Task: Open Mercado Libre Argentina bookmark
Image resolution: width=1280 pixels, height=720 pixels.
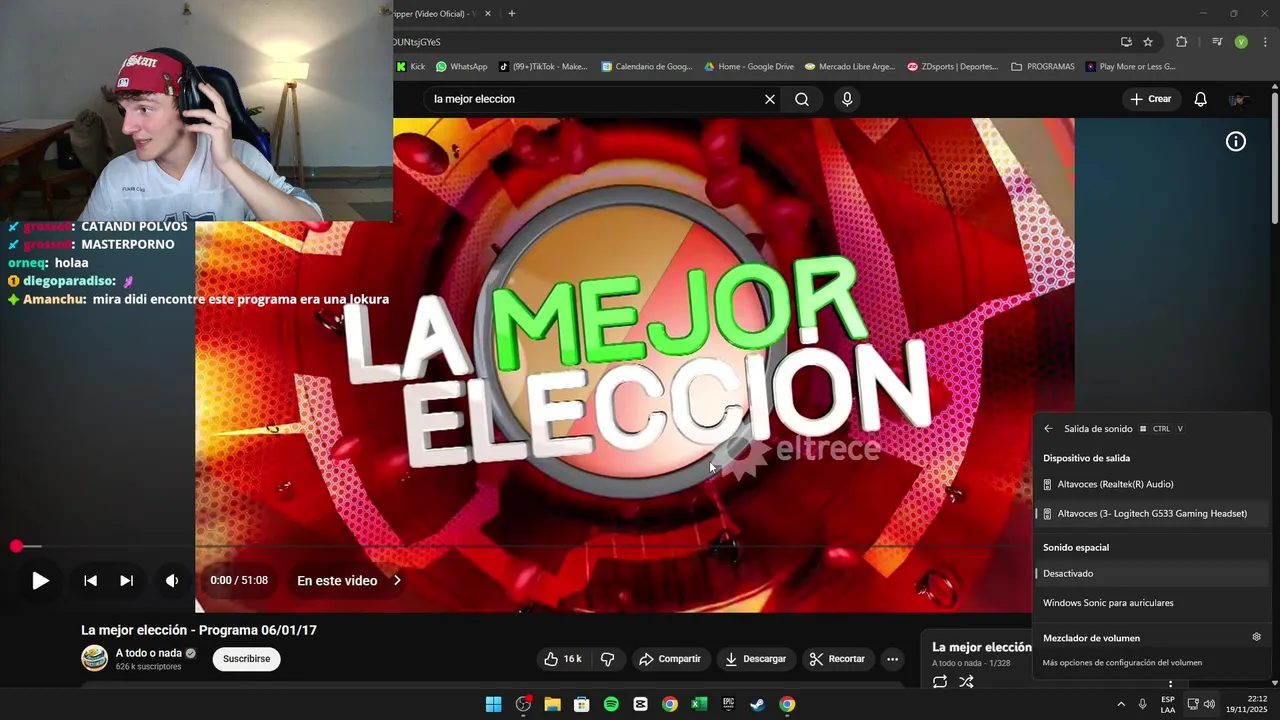Action: coord(850,67)
